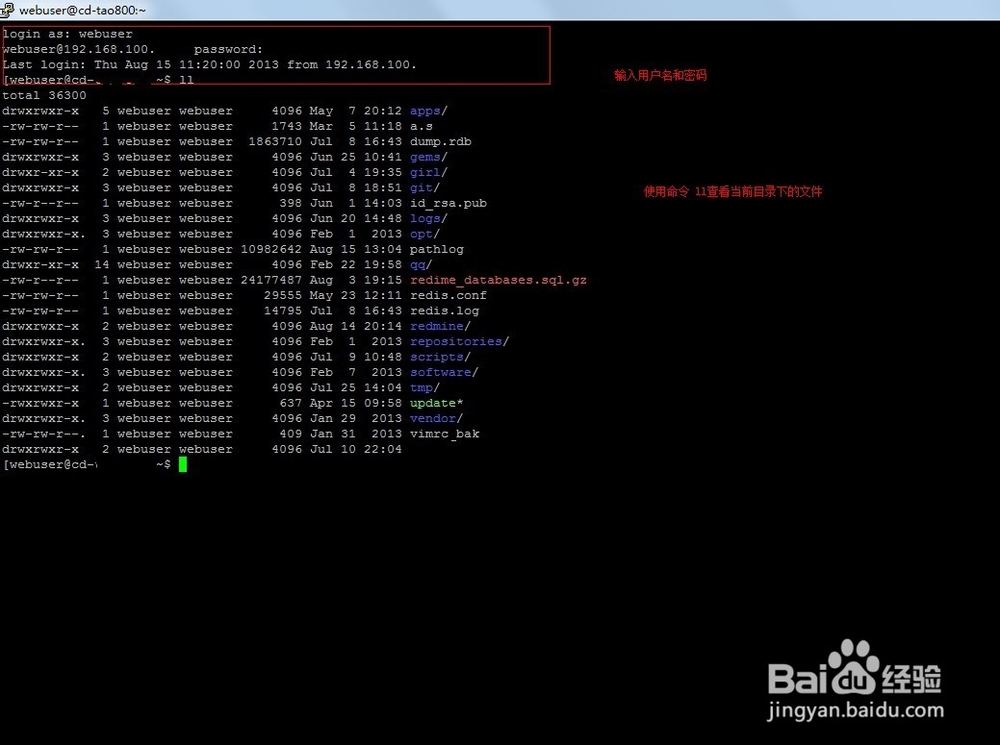Select the 'Last login: Thu Aug 15' line
Screen dimensions: 1000x745
pos(209,64)
